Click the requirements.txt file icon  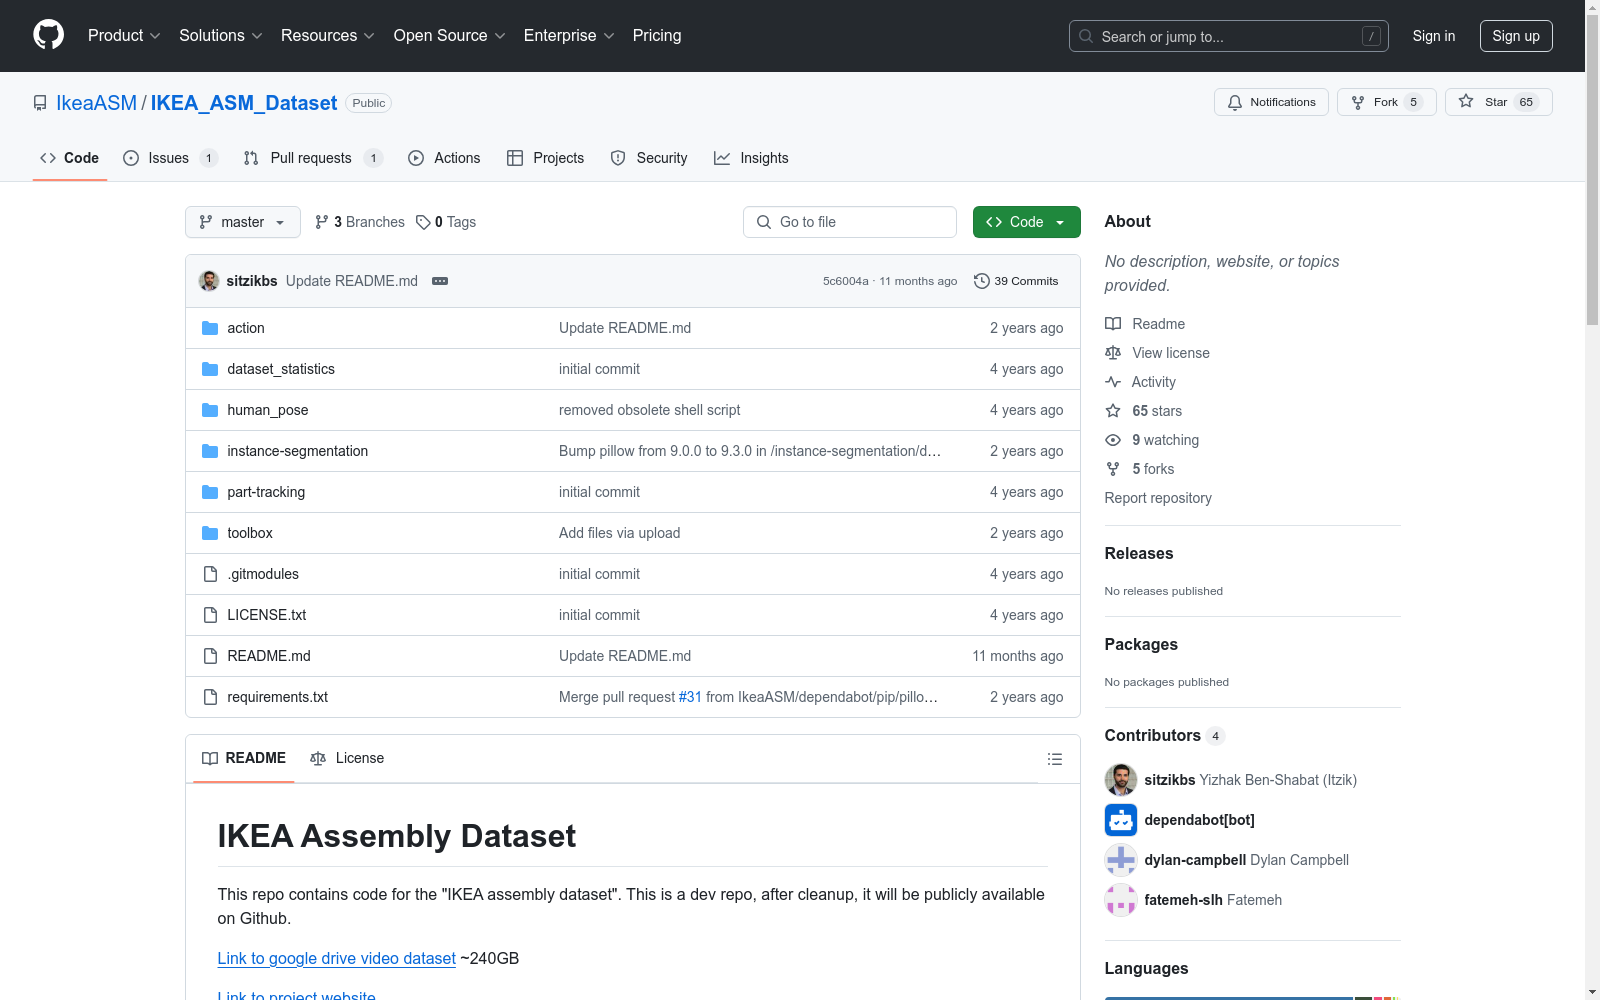point(210,697)
